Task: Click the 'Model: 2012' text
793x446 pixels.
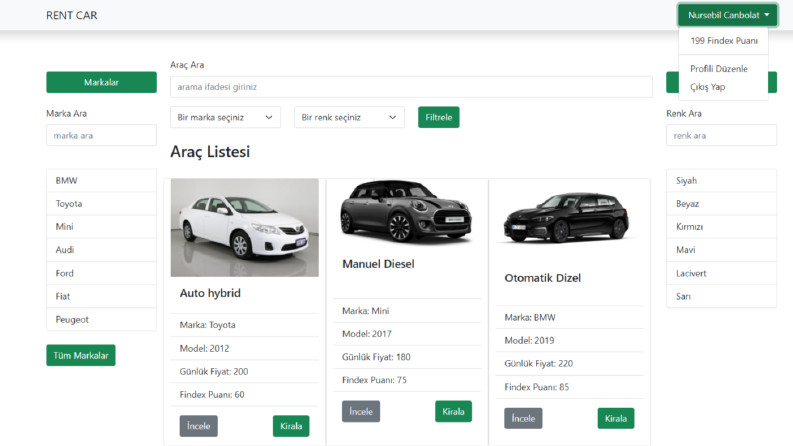Action: (204, 348)
